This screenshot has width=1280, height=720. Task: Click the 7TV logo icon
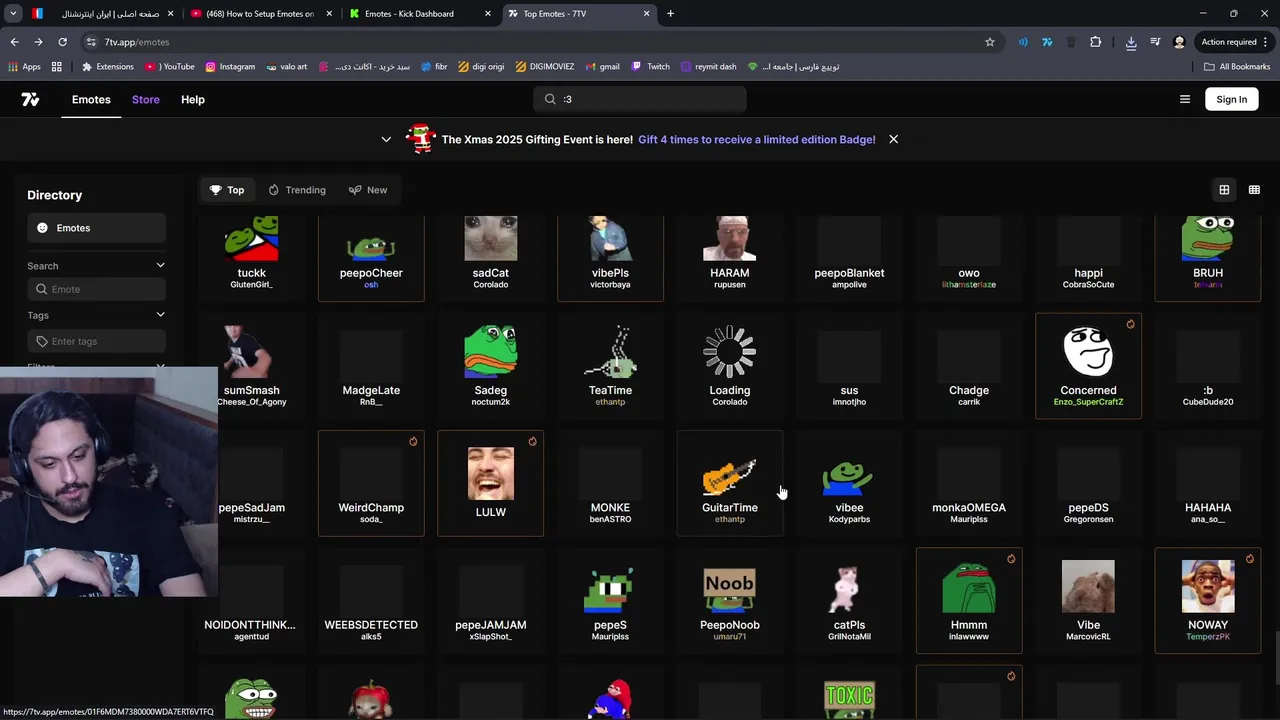(30, 99)
